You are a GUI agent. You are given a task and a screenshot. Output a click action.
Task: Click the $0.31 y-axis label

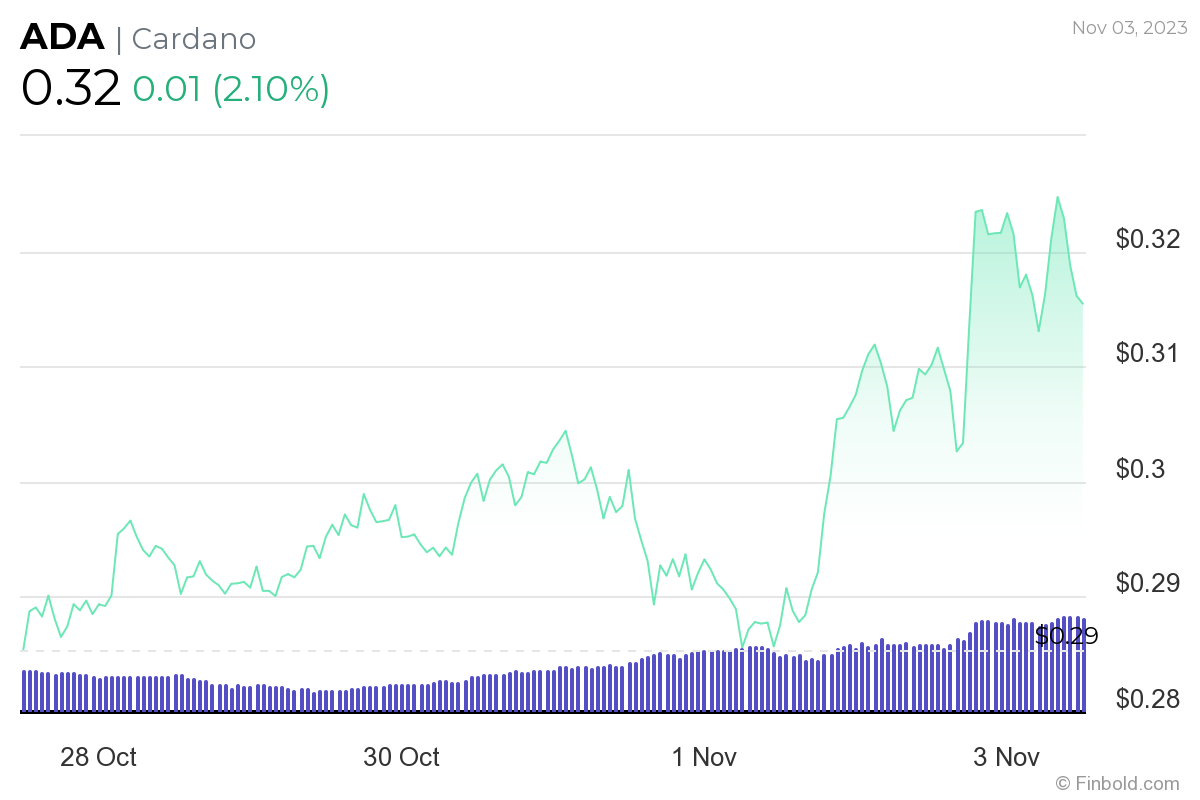coord(1148,353)
